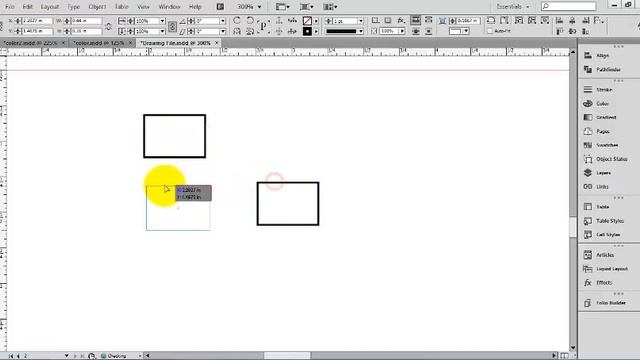640x360 pixels.
Task: Open the Folio Builder panel
Action: 605,303
